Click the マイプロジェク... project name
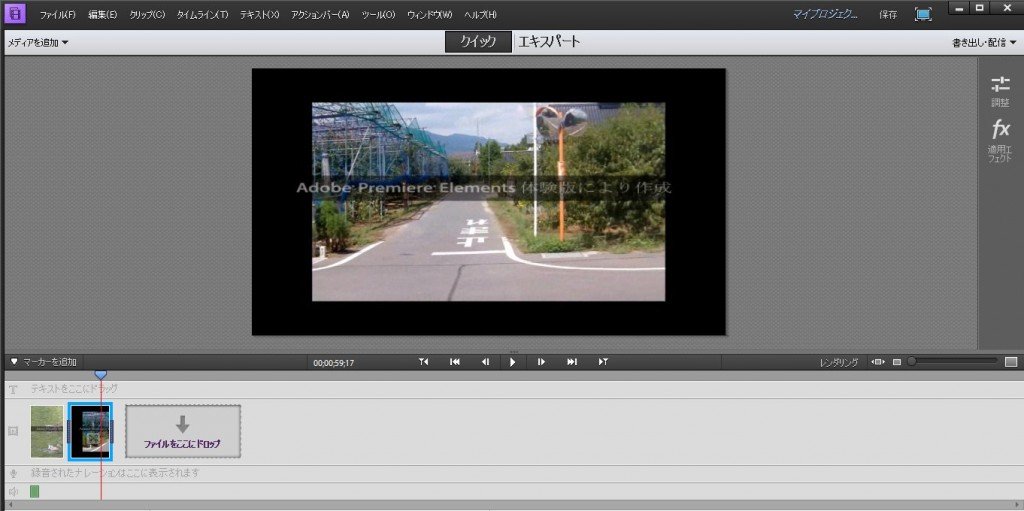 pyautogui.click(x=825, y=14)
